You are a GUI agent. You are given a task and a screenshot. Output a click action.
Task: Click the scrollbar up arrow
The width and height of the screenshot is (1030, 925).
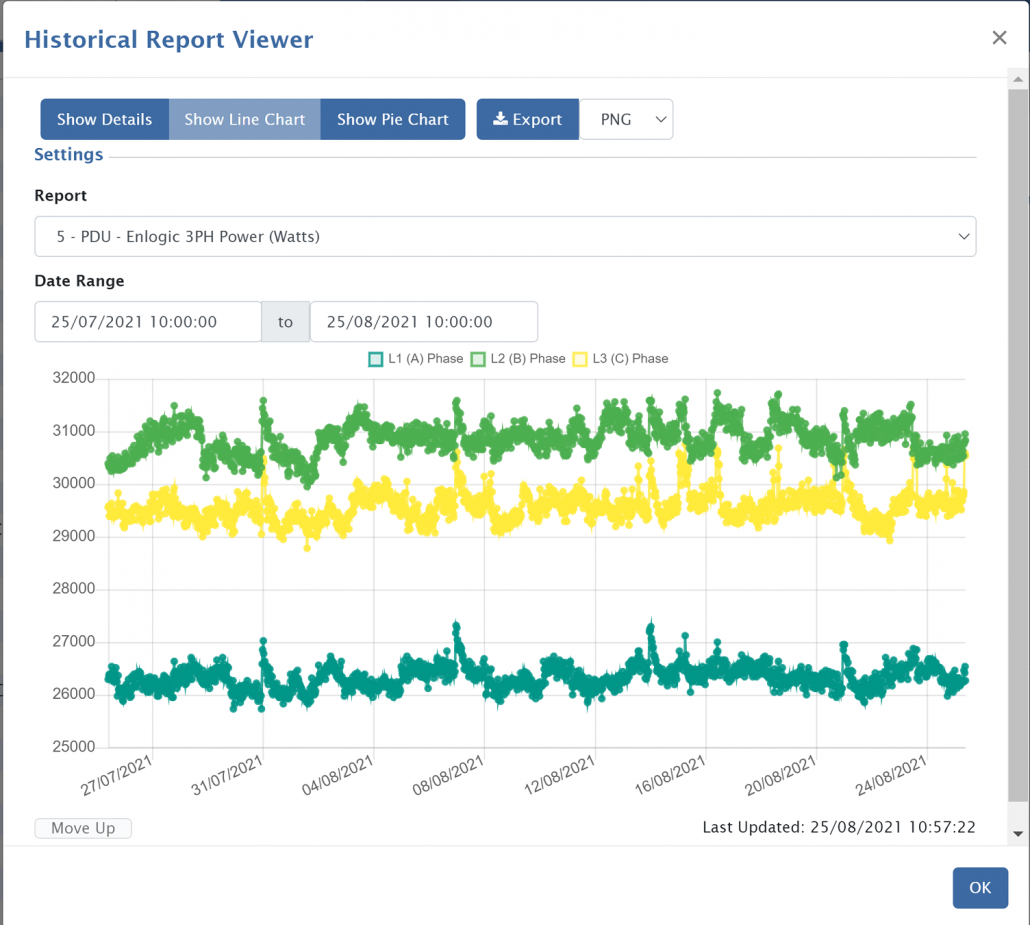[x=1018, y=80]
